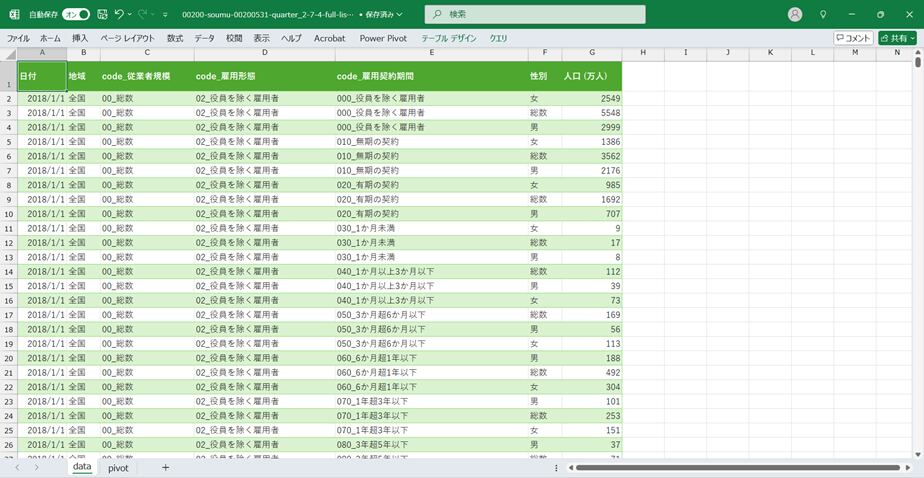Open the Undo history dropdown arrow
The height and width of the screenshot is (478, 924).
click(x=131, y=15)
